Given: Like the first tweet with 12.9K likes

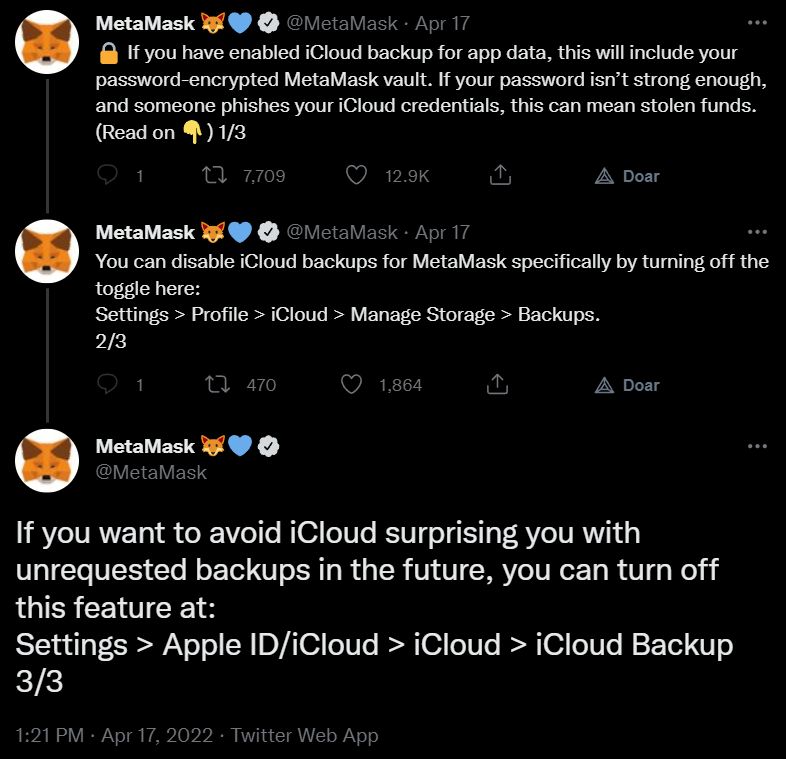Looking at the screenshot, I should coord(356,175).
